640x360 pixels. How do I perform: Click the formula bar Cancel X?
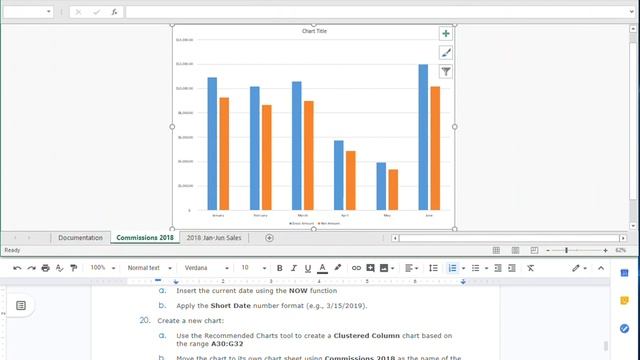point(78,12)
